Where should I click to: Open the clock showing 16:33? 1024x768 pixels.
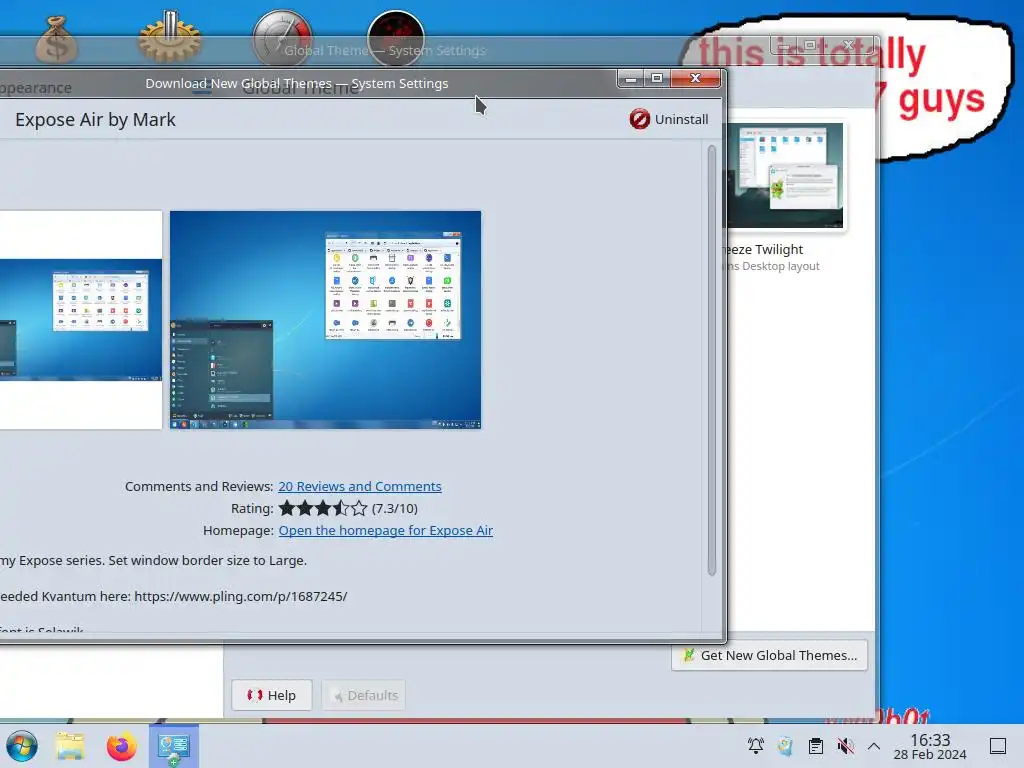pos(930,746)
